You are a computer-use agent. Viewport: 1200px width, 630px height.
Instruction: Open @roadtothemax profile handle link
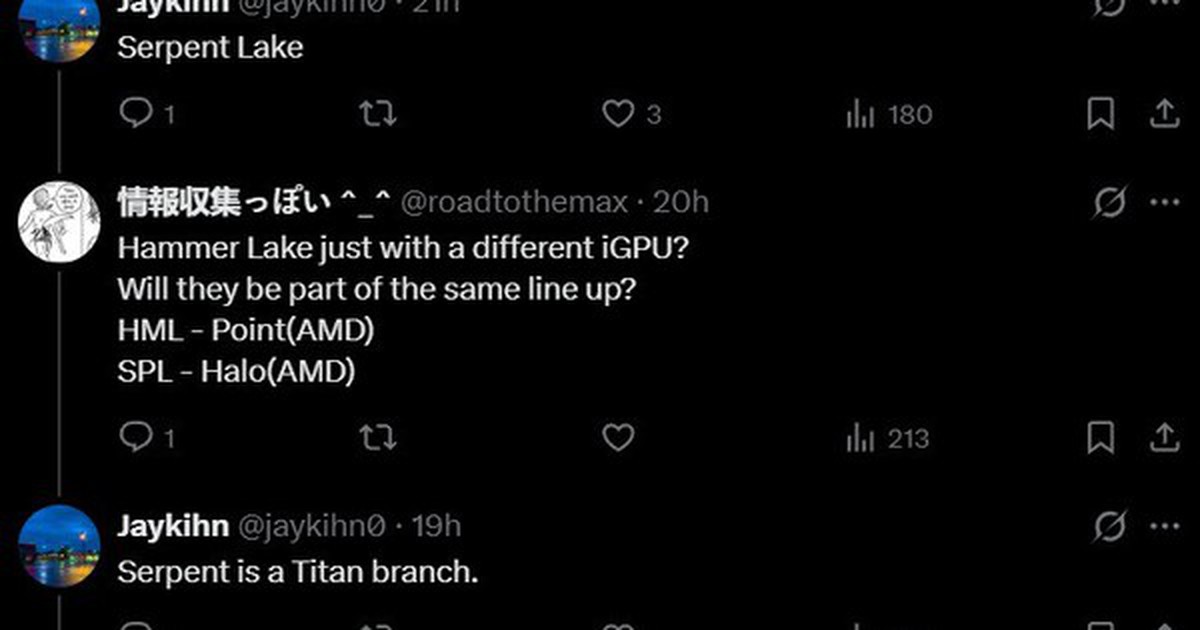[x=514, y=203]
